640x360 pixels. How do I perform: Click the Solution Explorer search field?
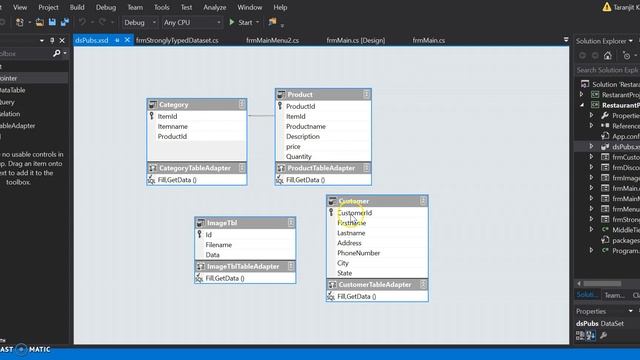coord(607,70)
